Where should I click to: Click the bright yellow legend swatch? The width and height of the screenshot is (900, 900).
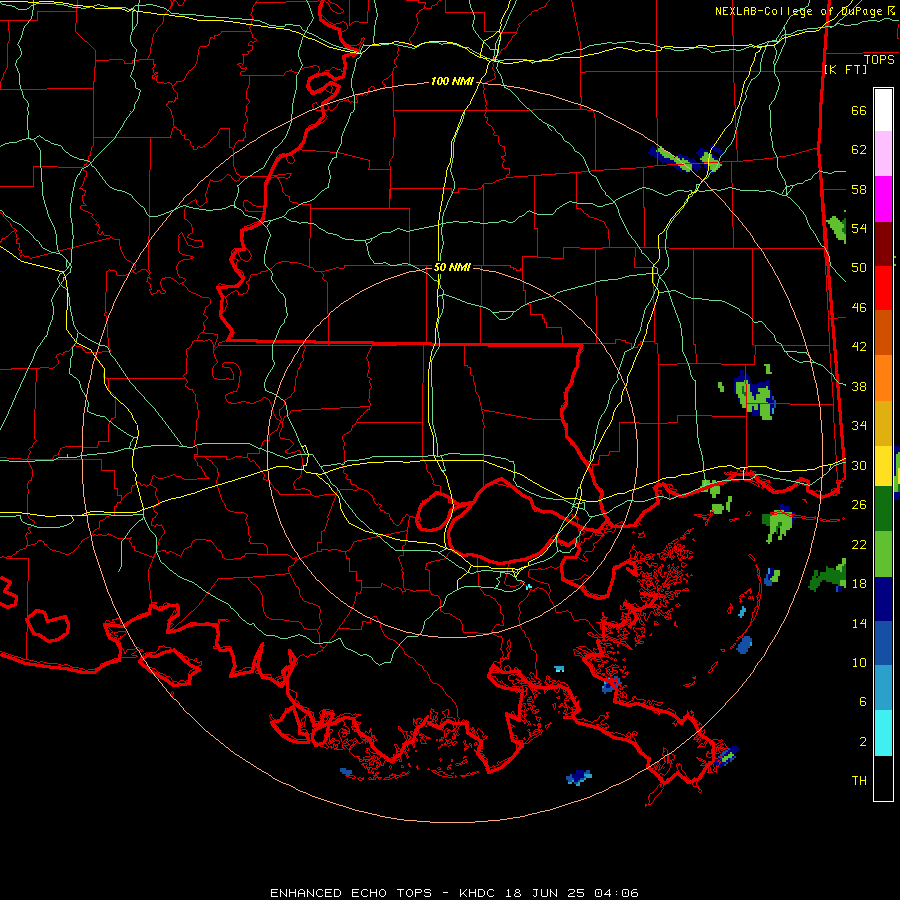coord(883,466)
